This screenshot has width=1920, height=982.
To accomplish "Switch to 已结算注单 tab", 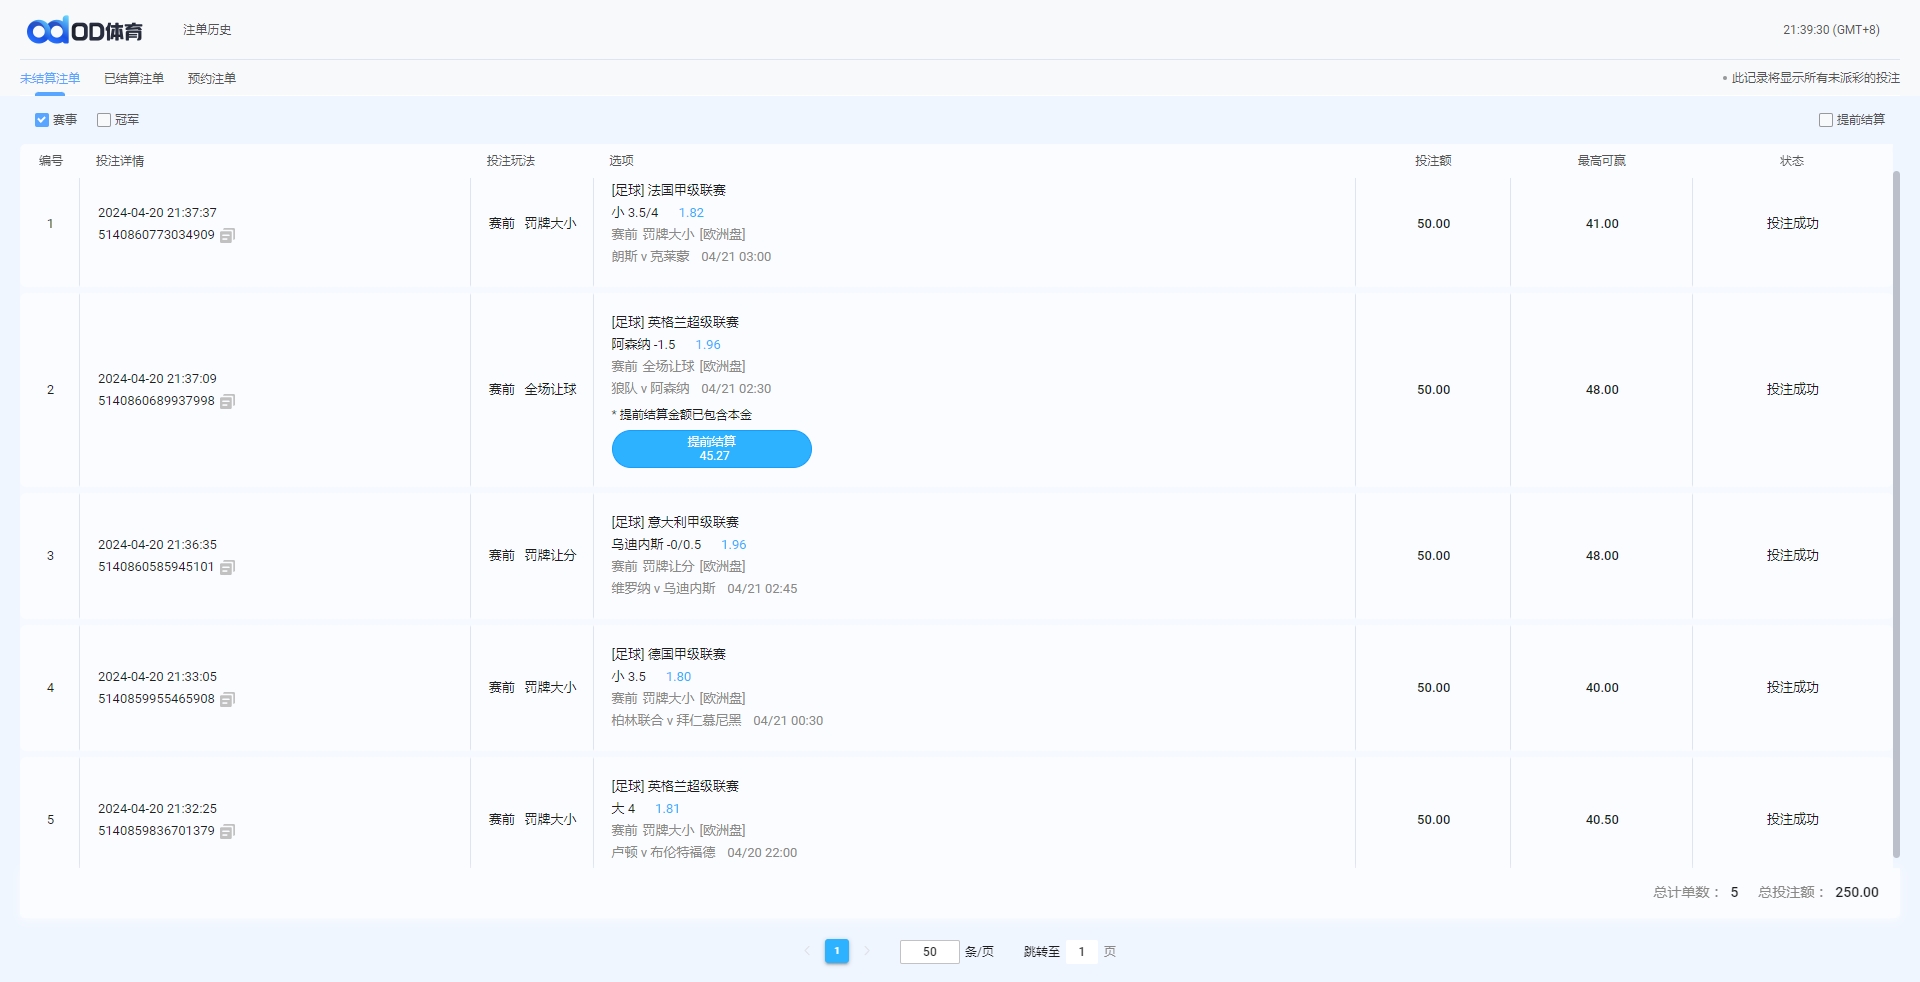I will [134, 79].
